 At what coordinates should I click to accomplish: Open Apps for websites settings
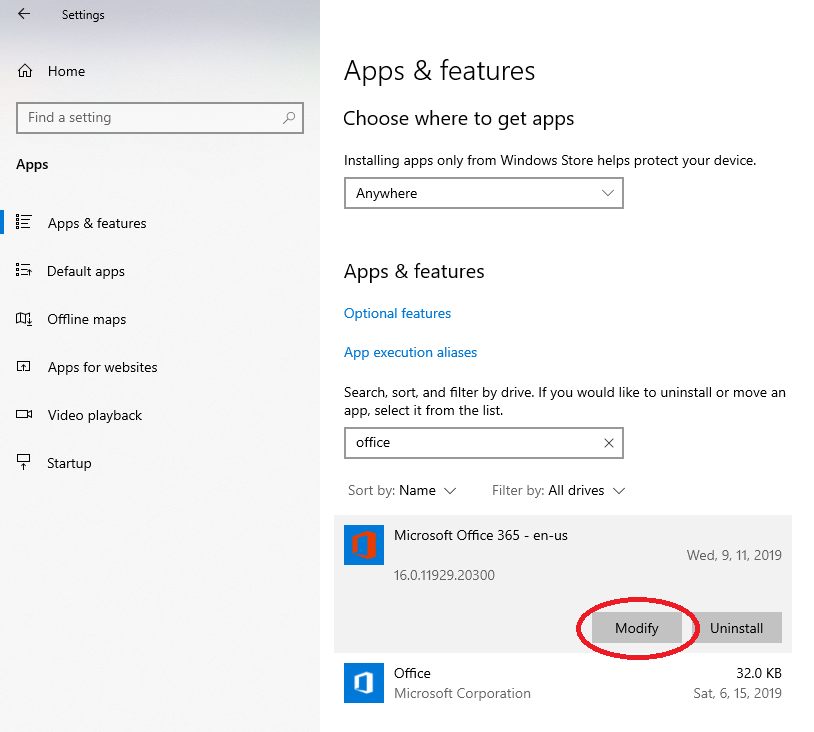tap(102, 368)
